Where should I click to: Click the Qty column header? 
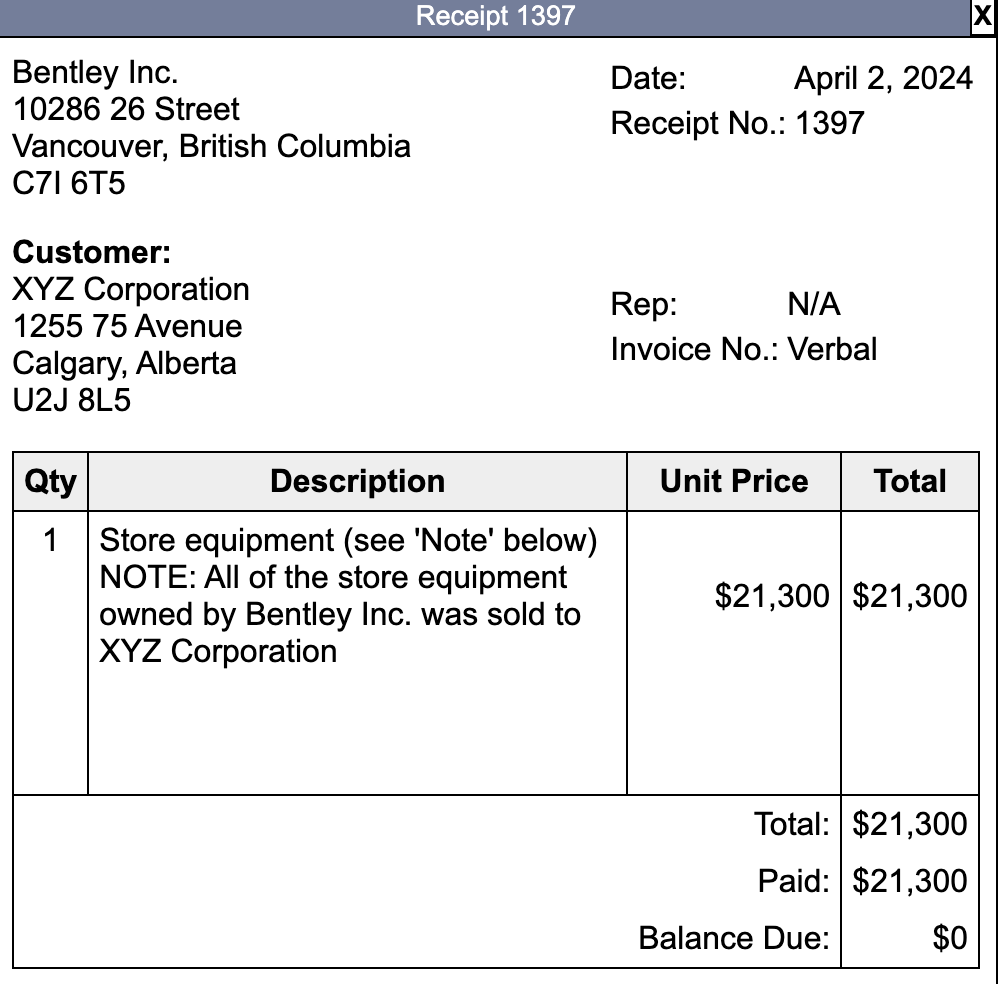[49, 481]
